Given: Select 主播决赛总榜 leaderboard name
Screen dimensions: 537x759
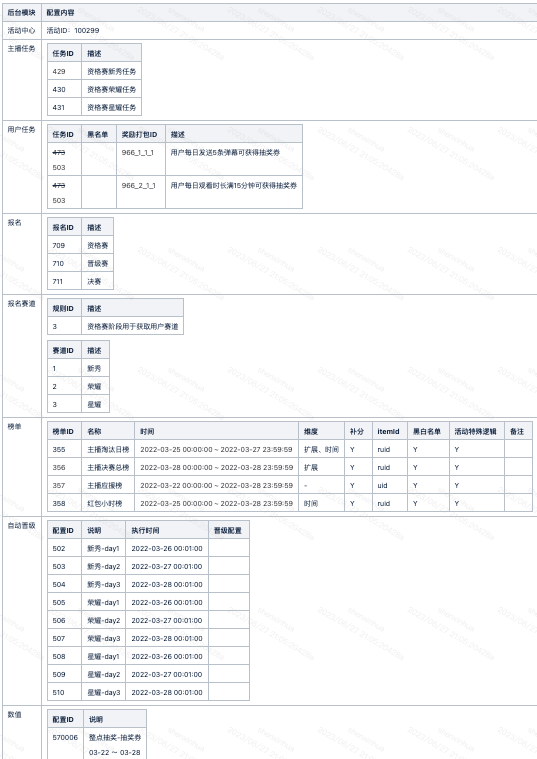Looking at the screenshot, I should 108,467.
